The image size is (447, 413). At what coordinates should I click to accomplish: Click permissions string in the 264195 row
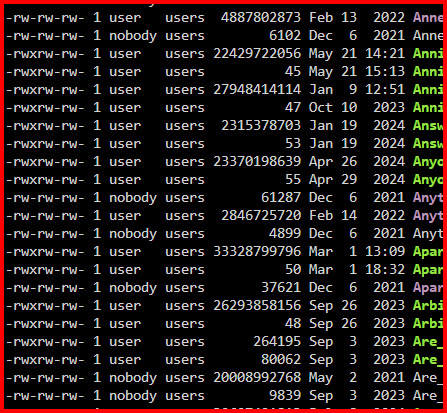tap(45, 342)
